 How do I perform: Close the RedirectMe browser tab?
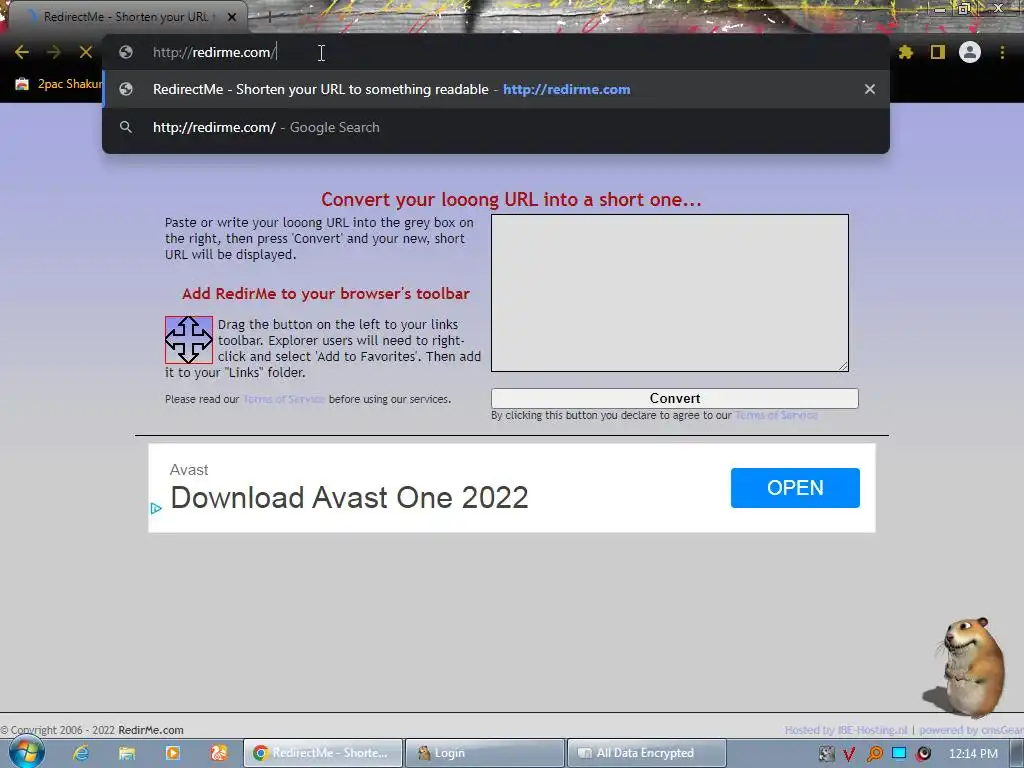pyautogui.click(x=232, y=17)
